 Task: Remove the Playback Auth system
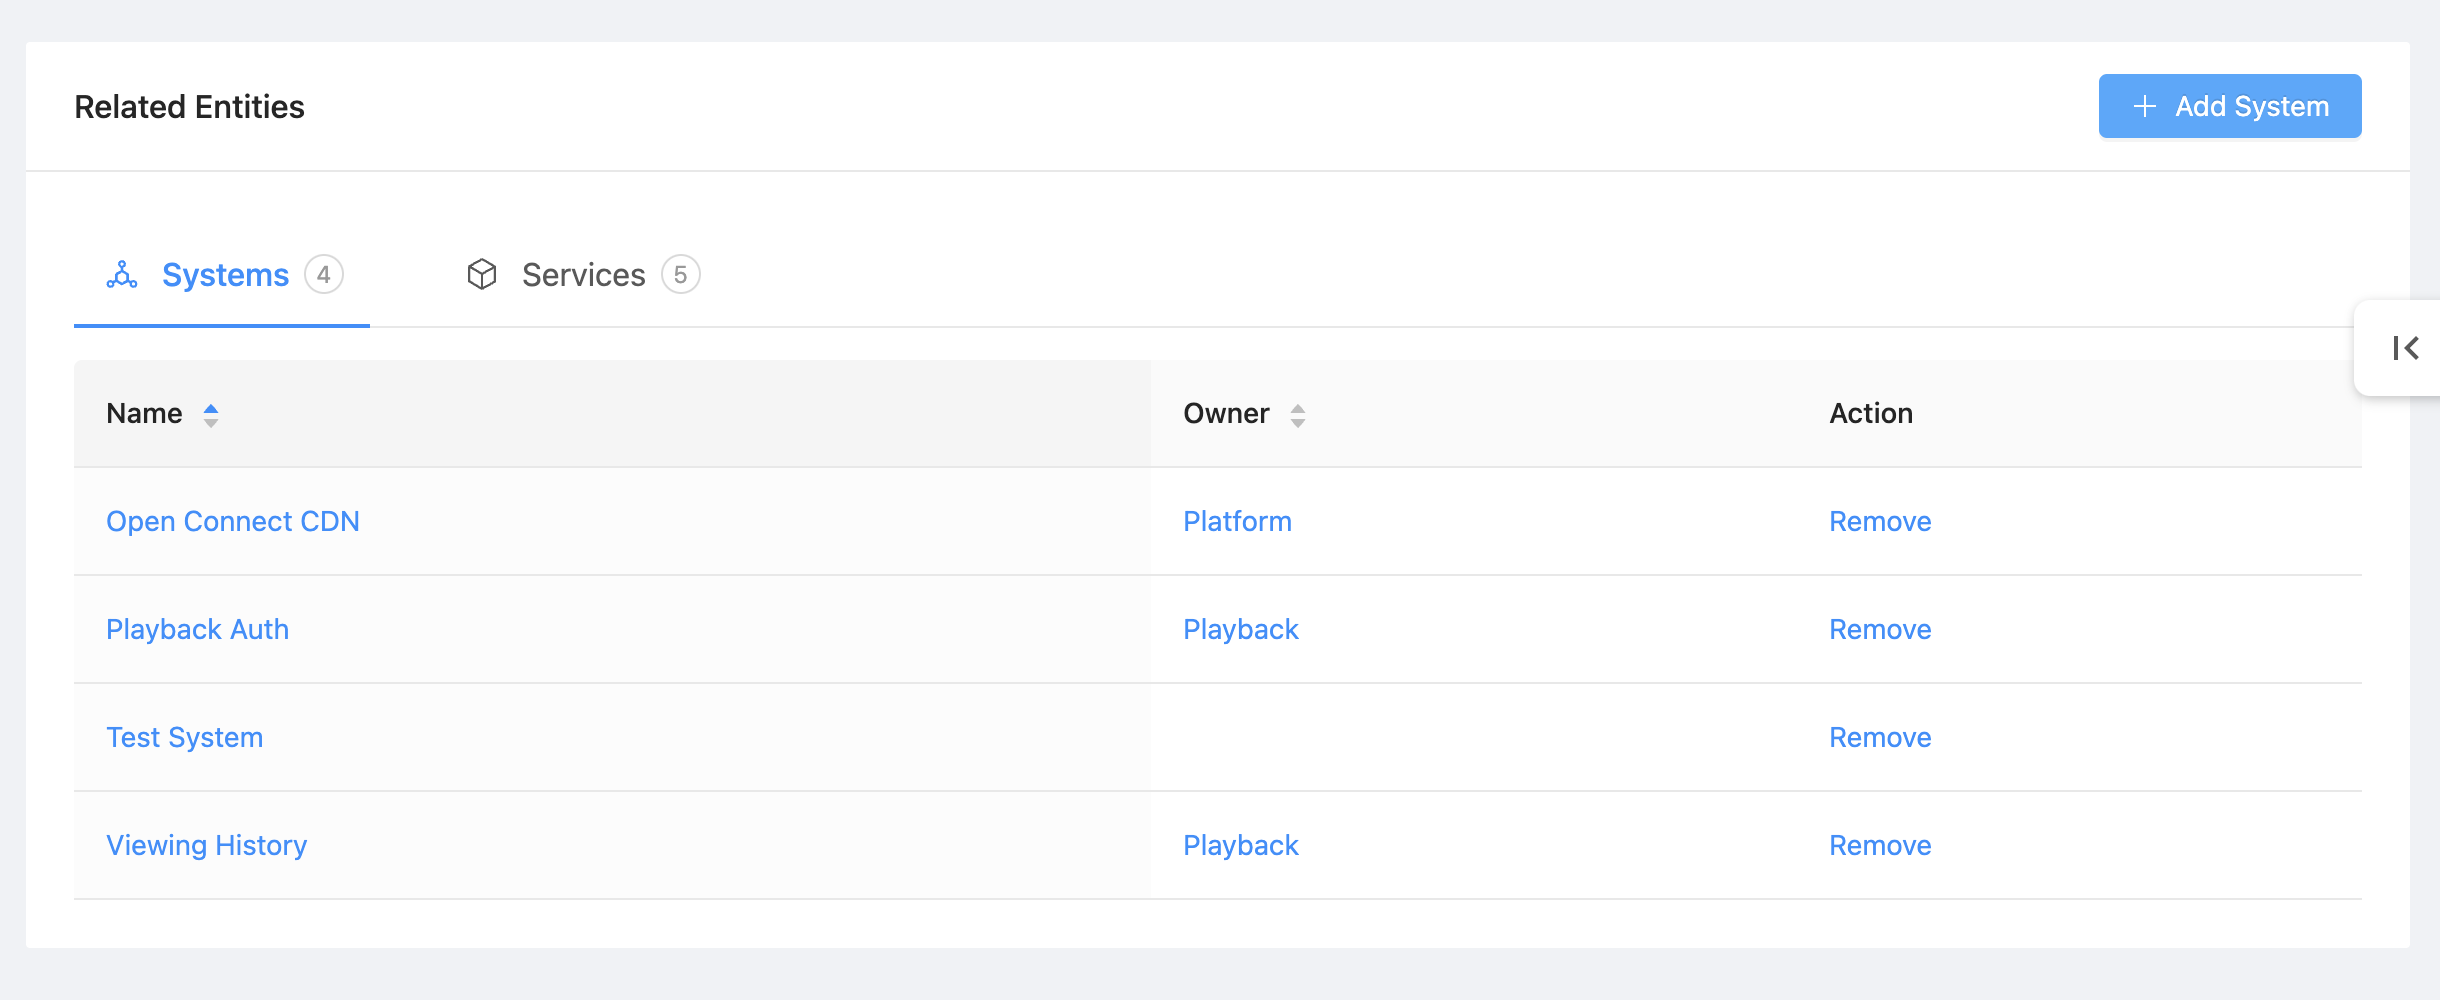tap(1880, 629)
